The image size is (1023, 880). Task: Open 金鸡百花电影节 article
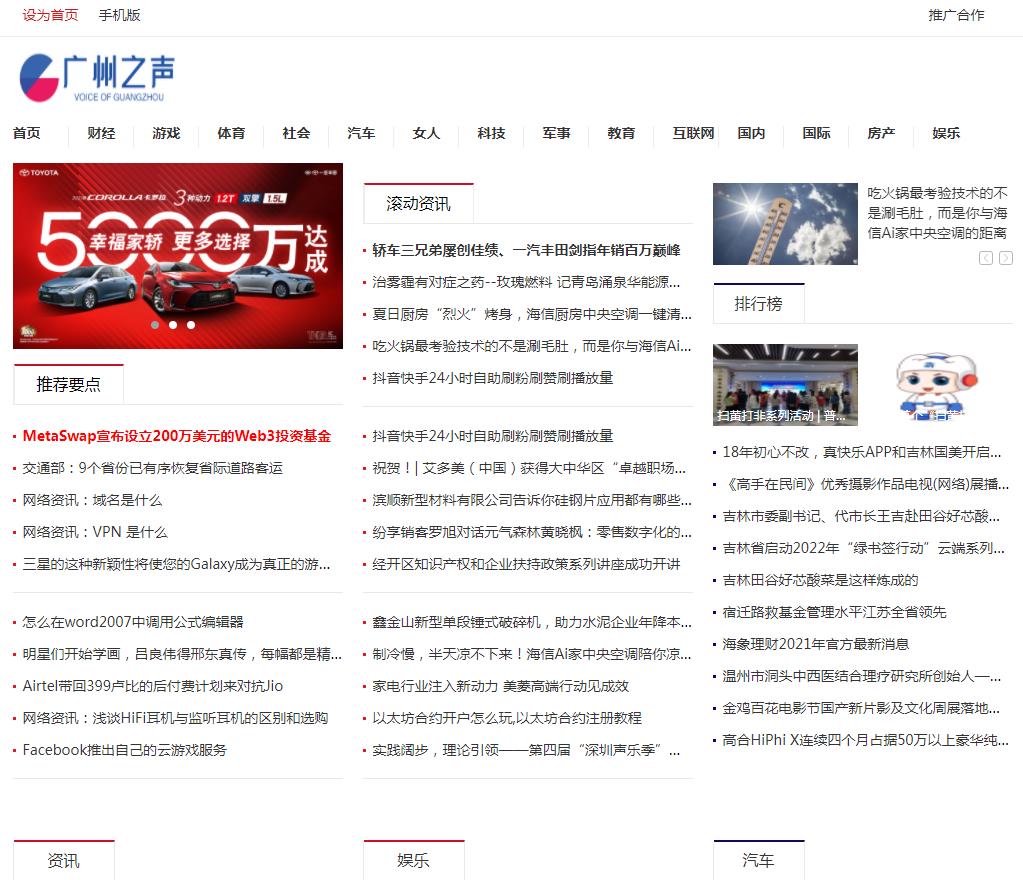861,708
